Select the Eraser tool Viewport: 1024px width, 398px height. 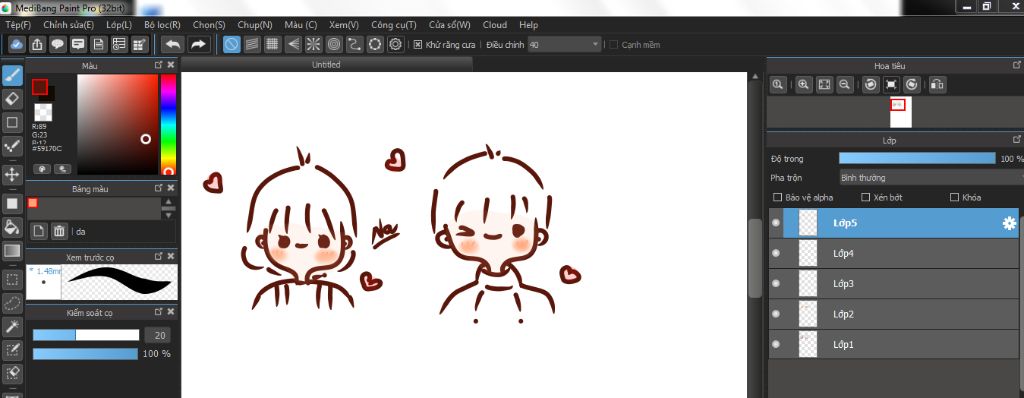point(12,99)
